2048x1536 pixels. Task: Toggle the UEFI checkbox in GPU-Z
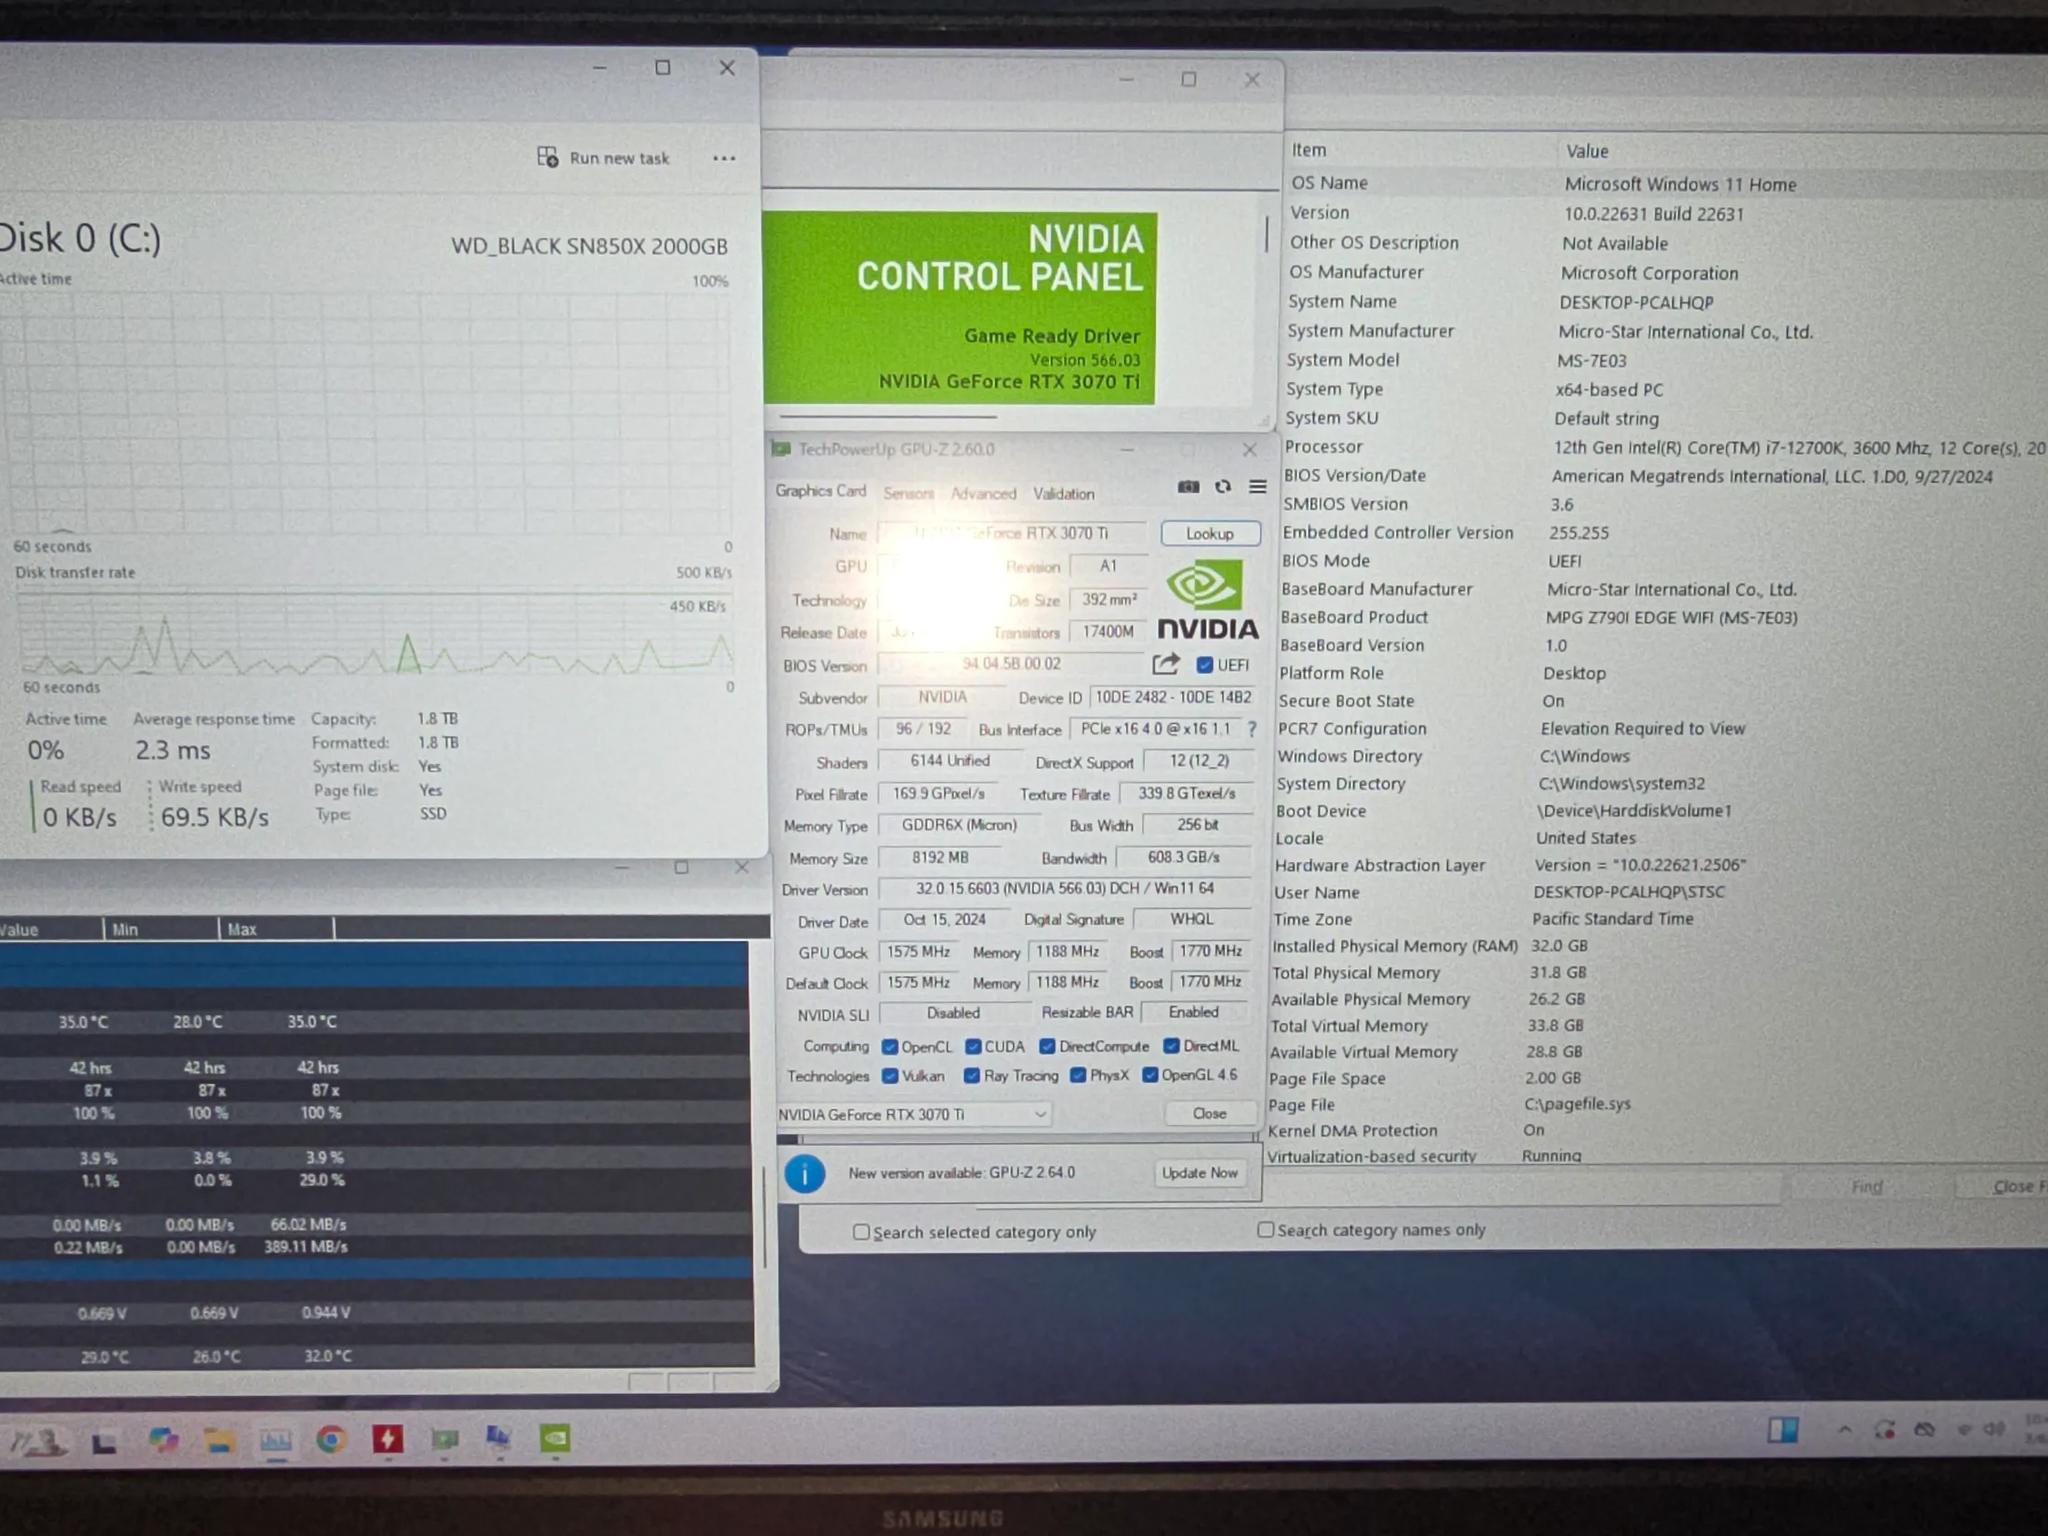[x=1205, y=665]
